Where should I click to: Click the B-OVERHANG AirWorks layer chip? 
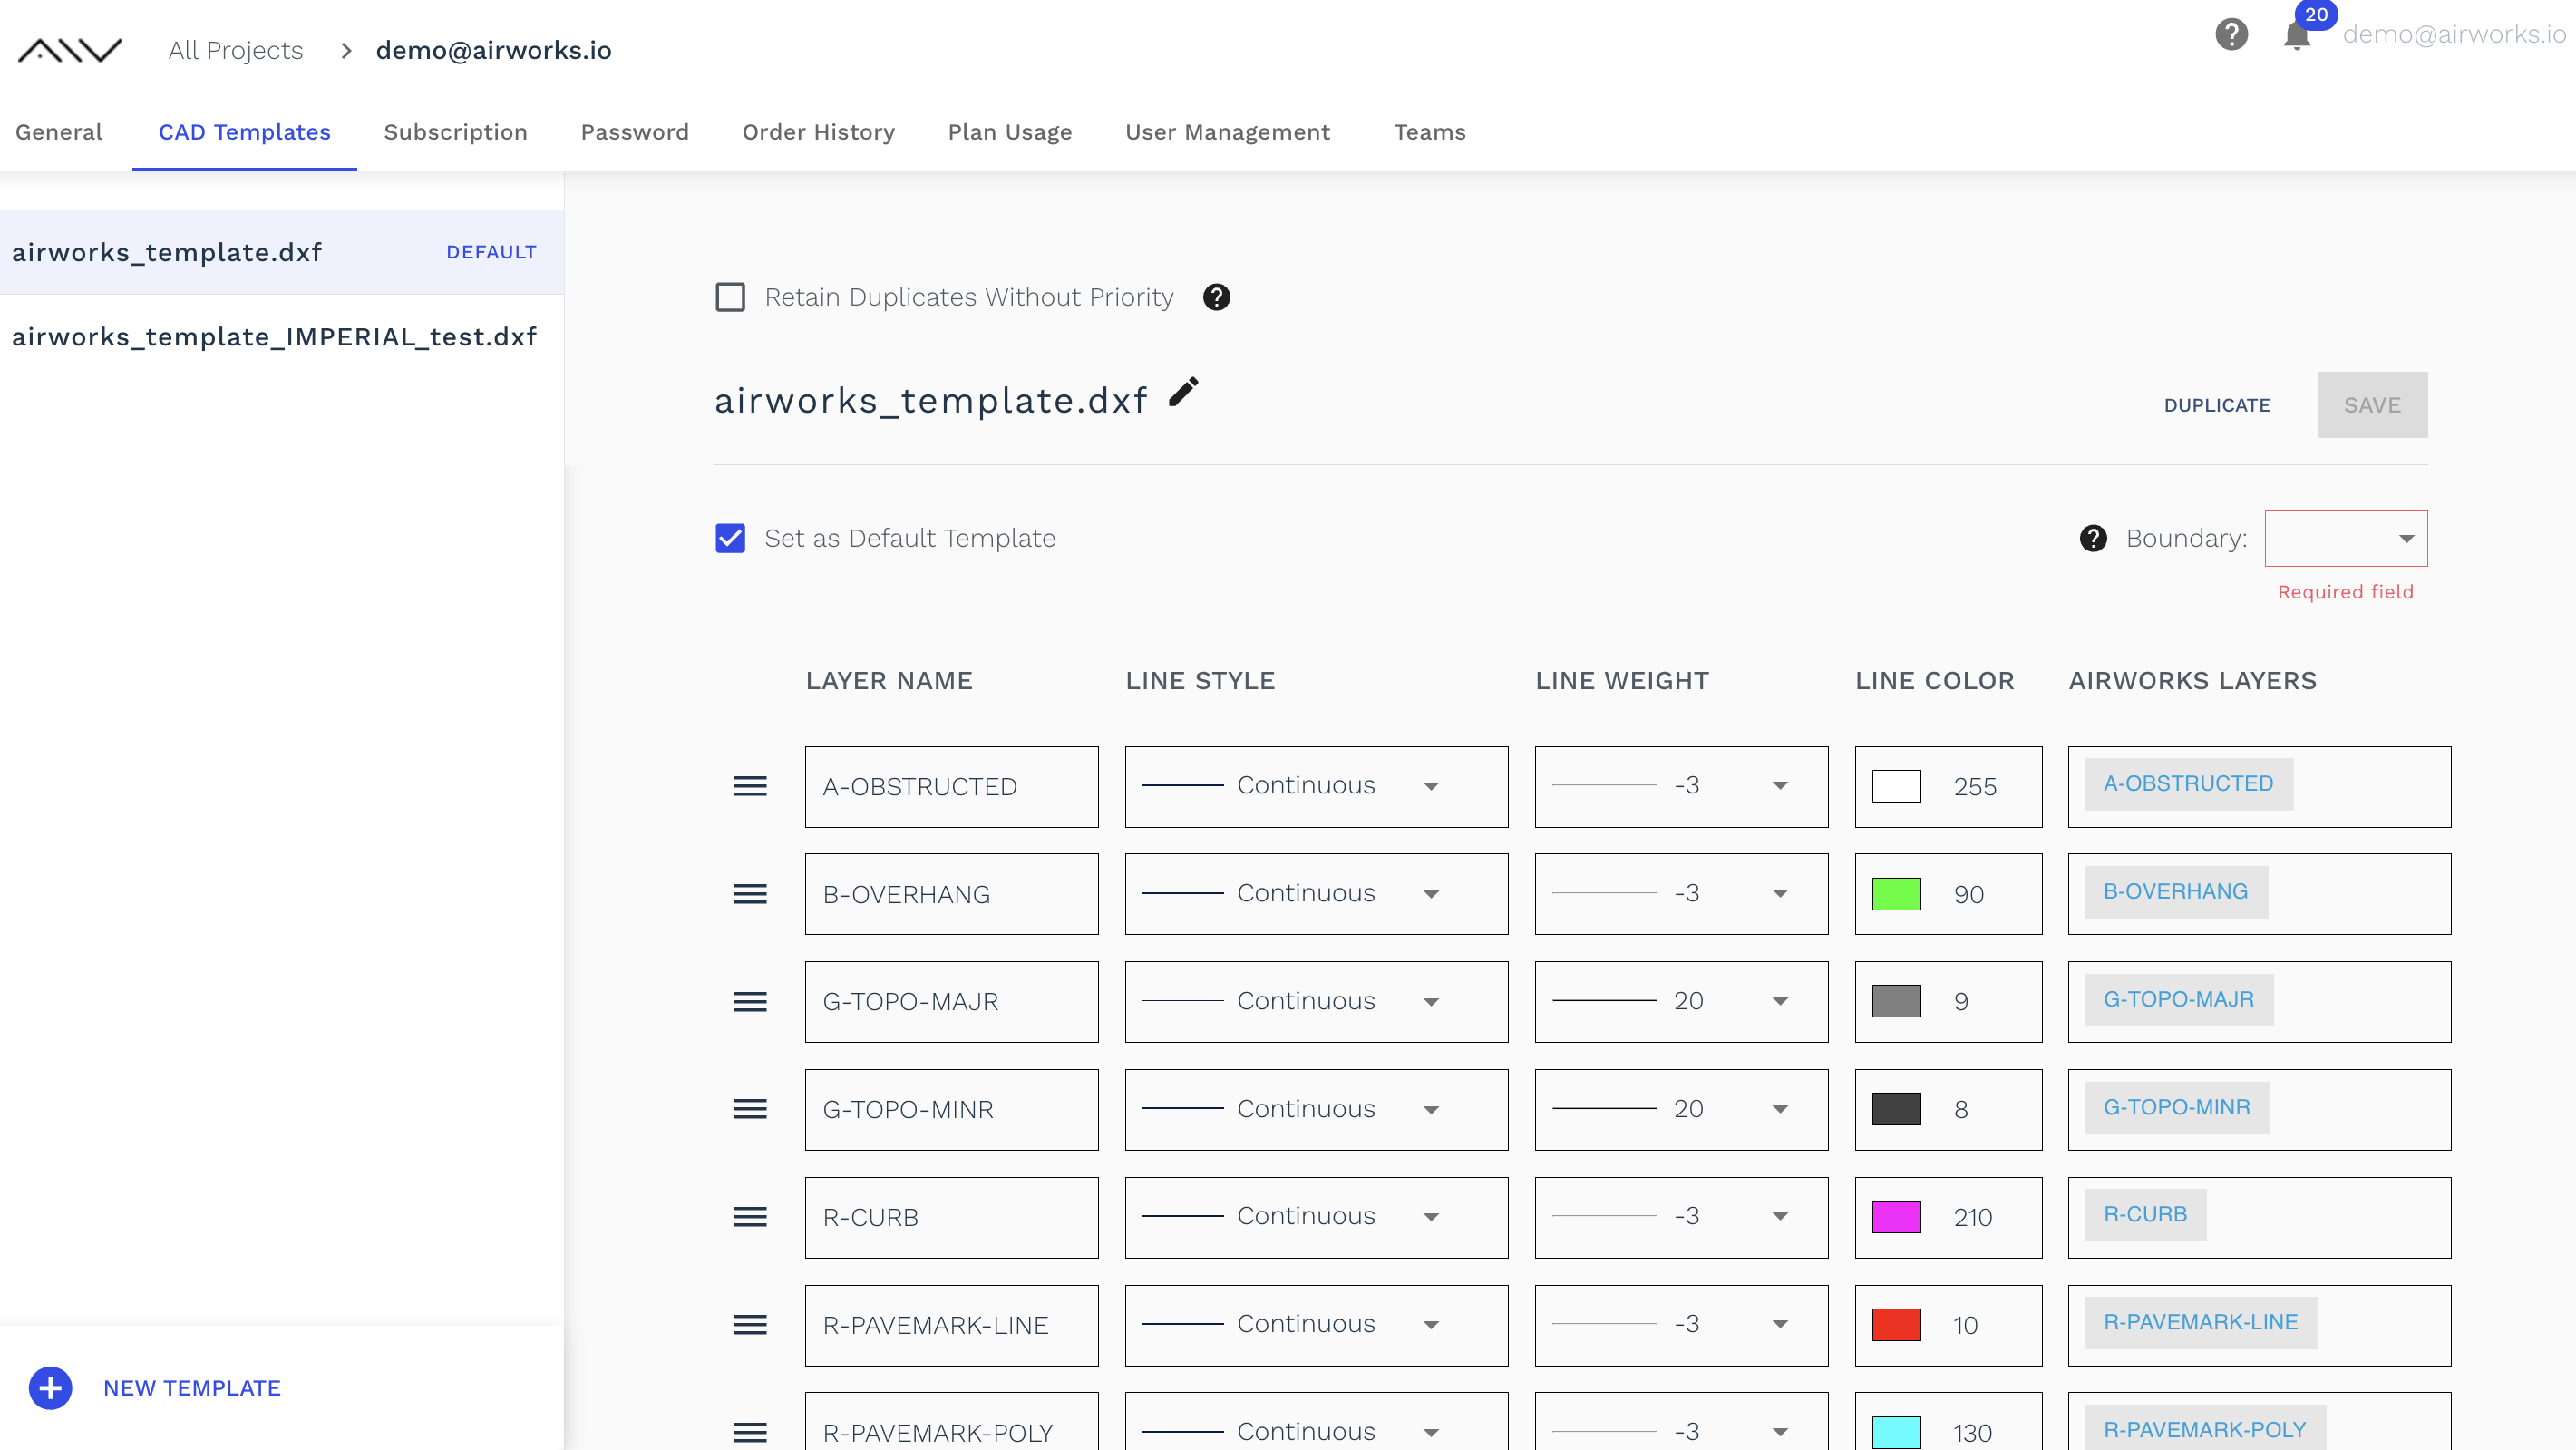coord(2175,891)
